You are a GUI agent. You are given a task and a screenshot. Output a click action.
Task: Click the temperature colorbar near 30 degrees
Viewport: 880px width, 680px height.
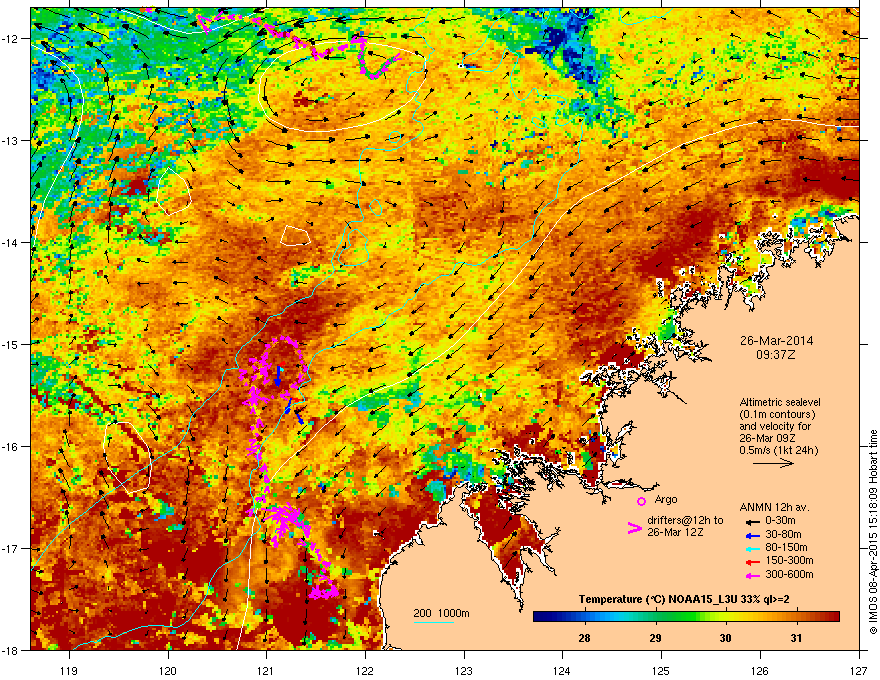click(x=726, y=617)
